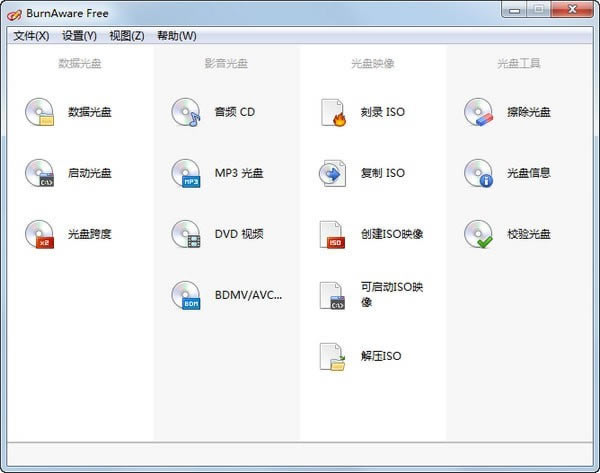
Task: Click the 影音光盘 column heading
Action: [x=226, y=63]
